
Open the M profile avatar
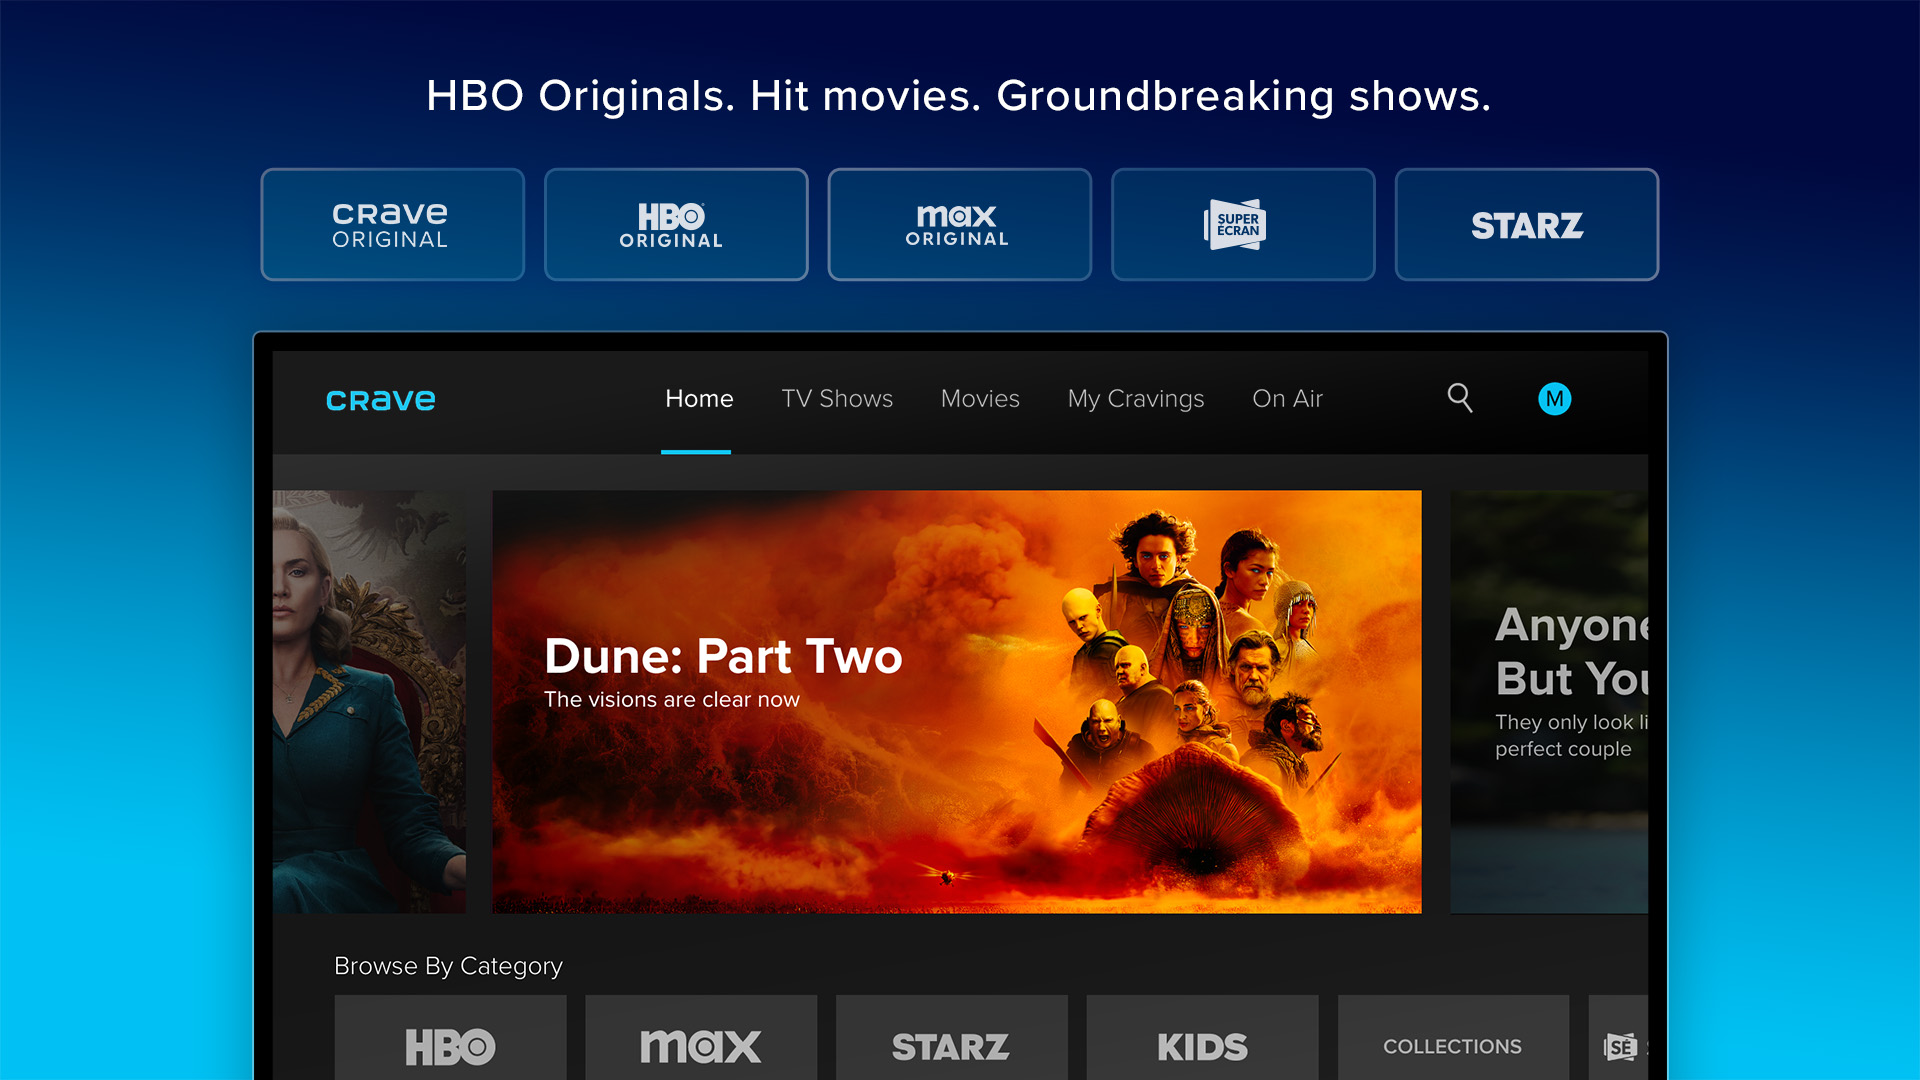tap(1554, 399)
